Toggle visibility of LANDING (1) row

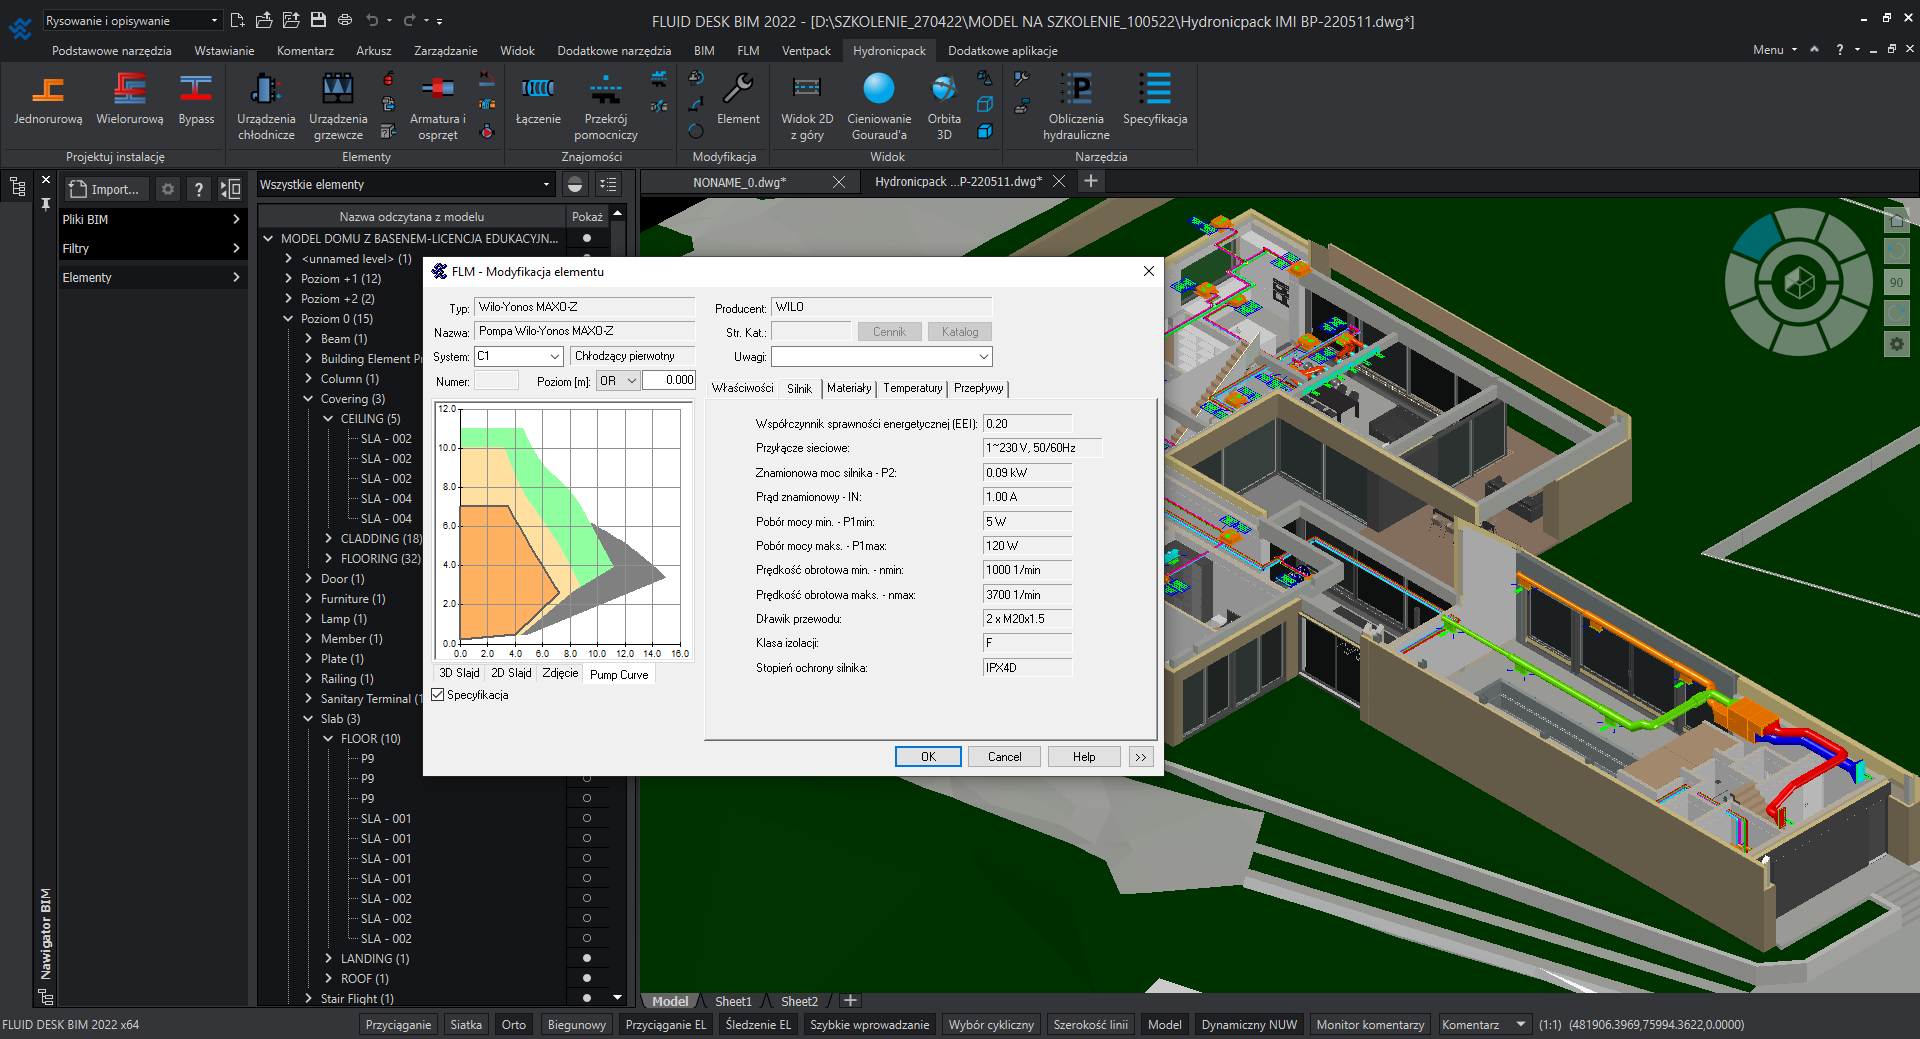587,958
